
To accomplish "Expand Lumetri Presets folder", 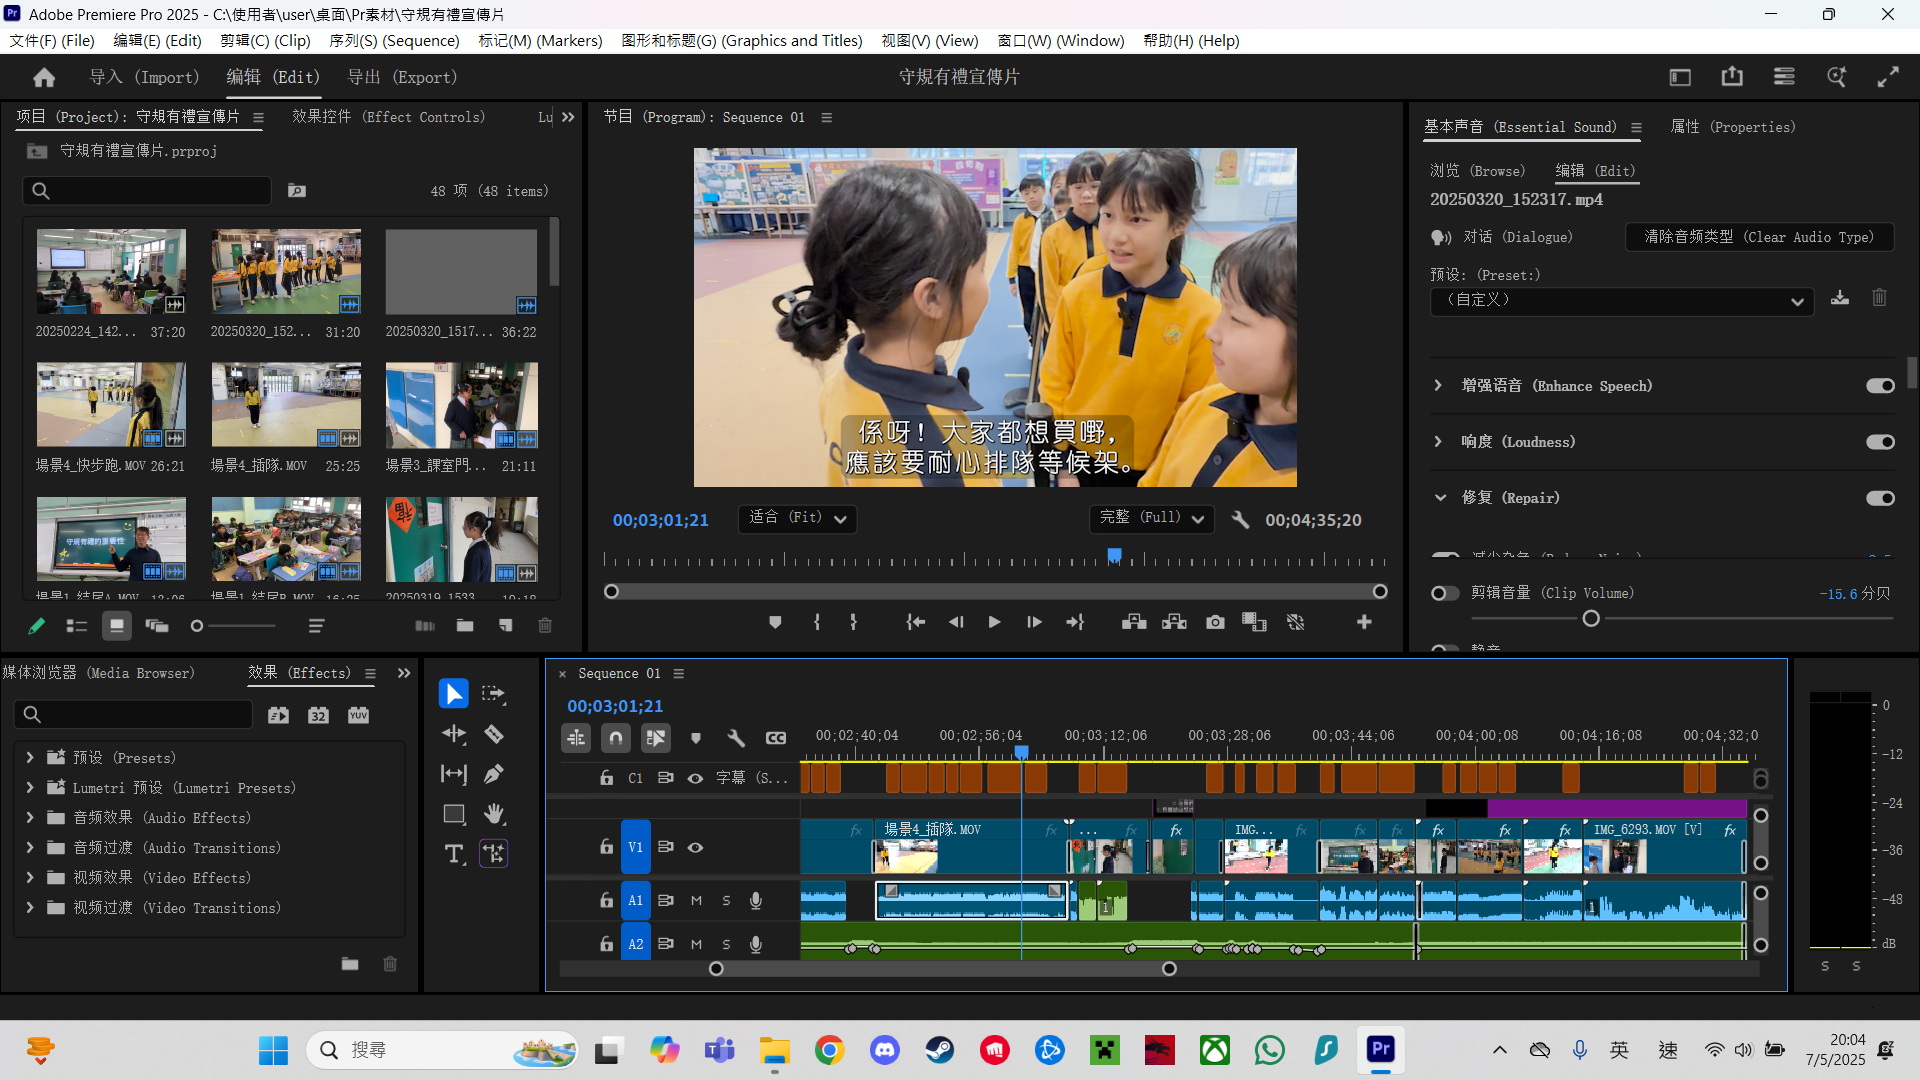I will coord(29,788).
